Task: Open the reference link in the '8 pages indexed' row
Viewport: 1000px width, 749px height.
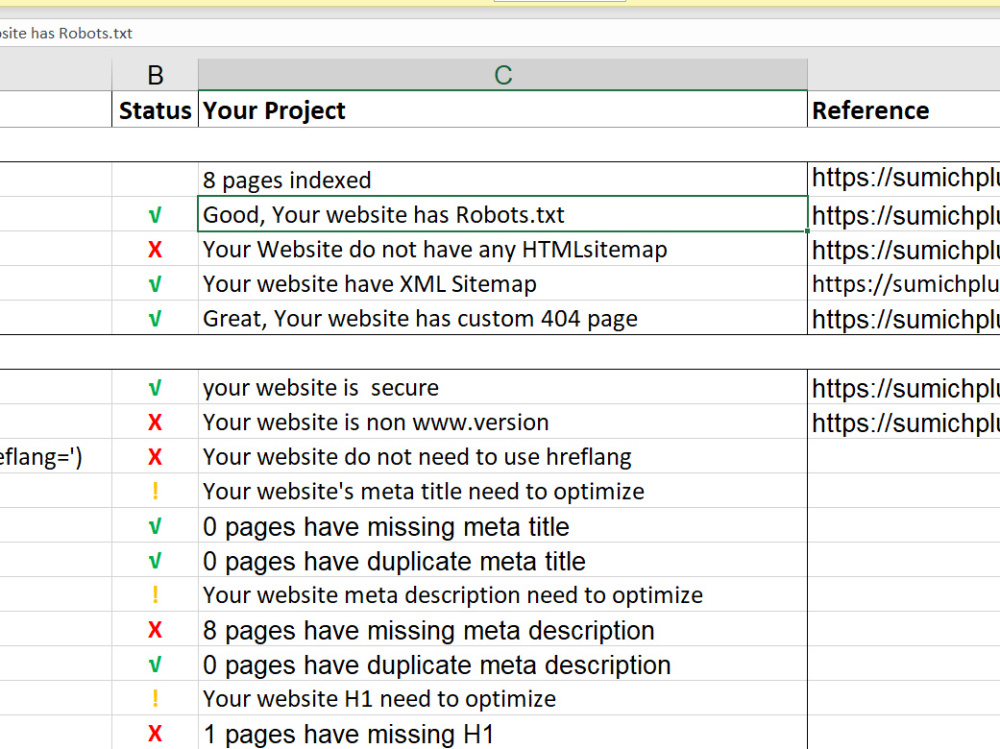Action: point(906,178)
